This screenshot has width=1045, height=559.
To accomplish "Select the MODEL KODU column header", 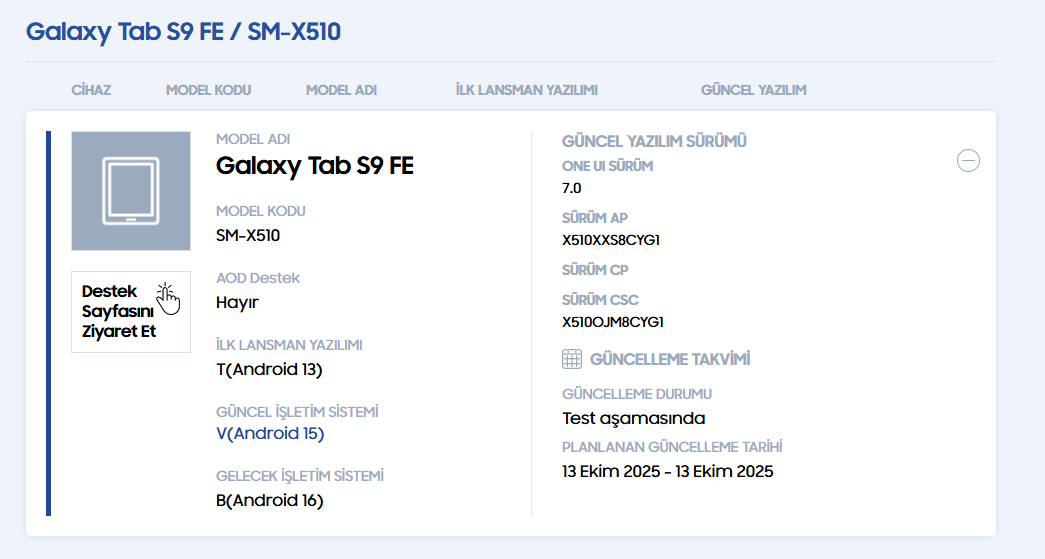I will click(209, 90).
